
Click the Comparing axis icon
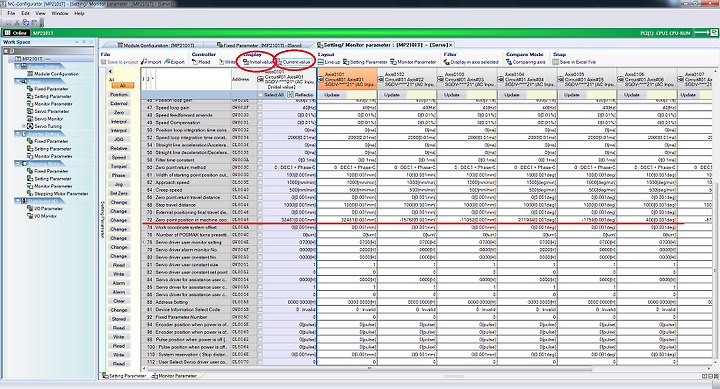[x=509, y=62]
